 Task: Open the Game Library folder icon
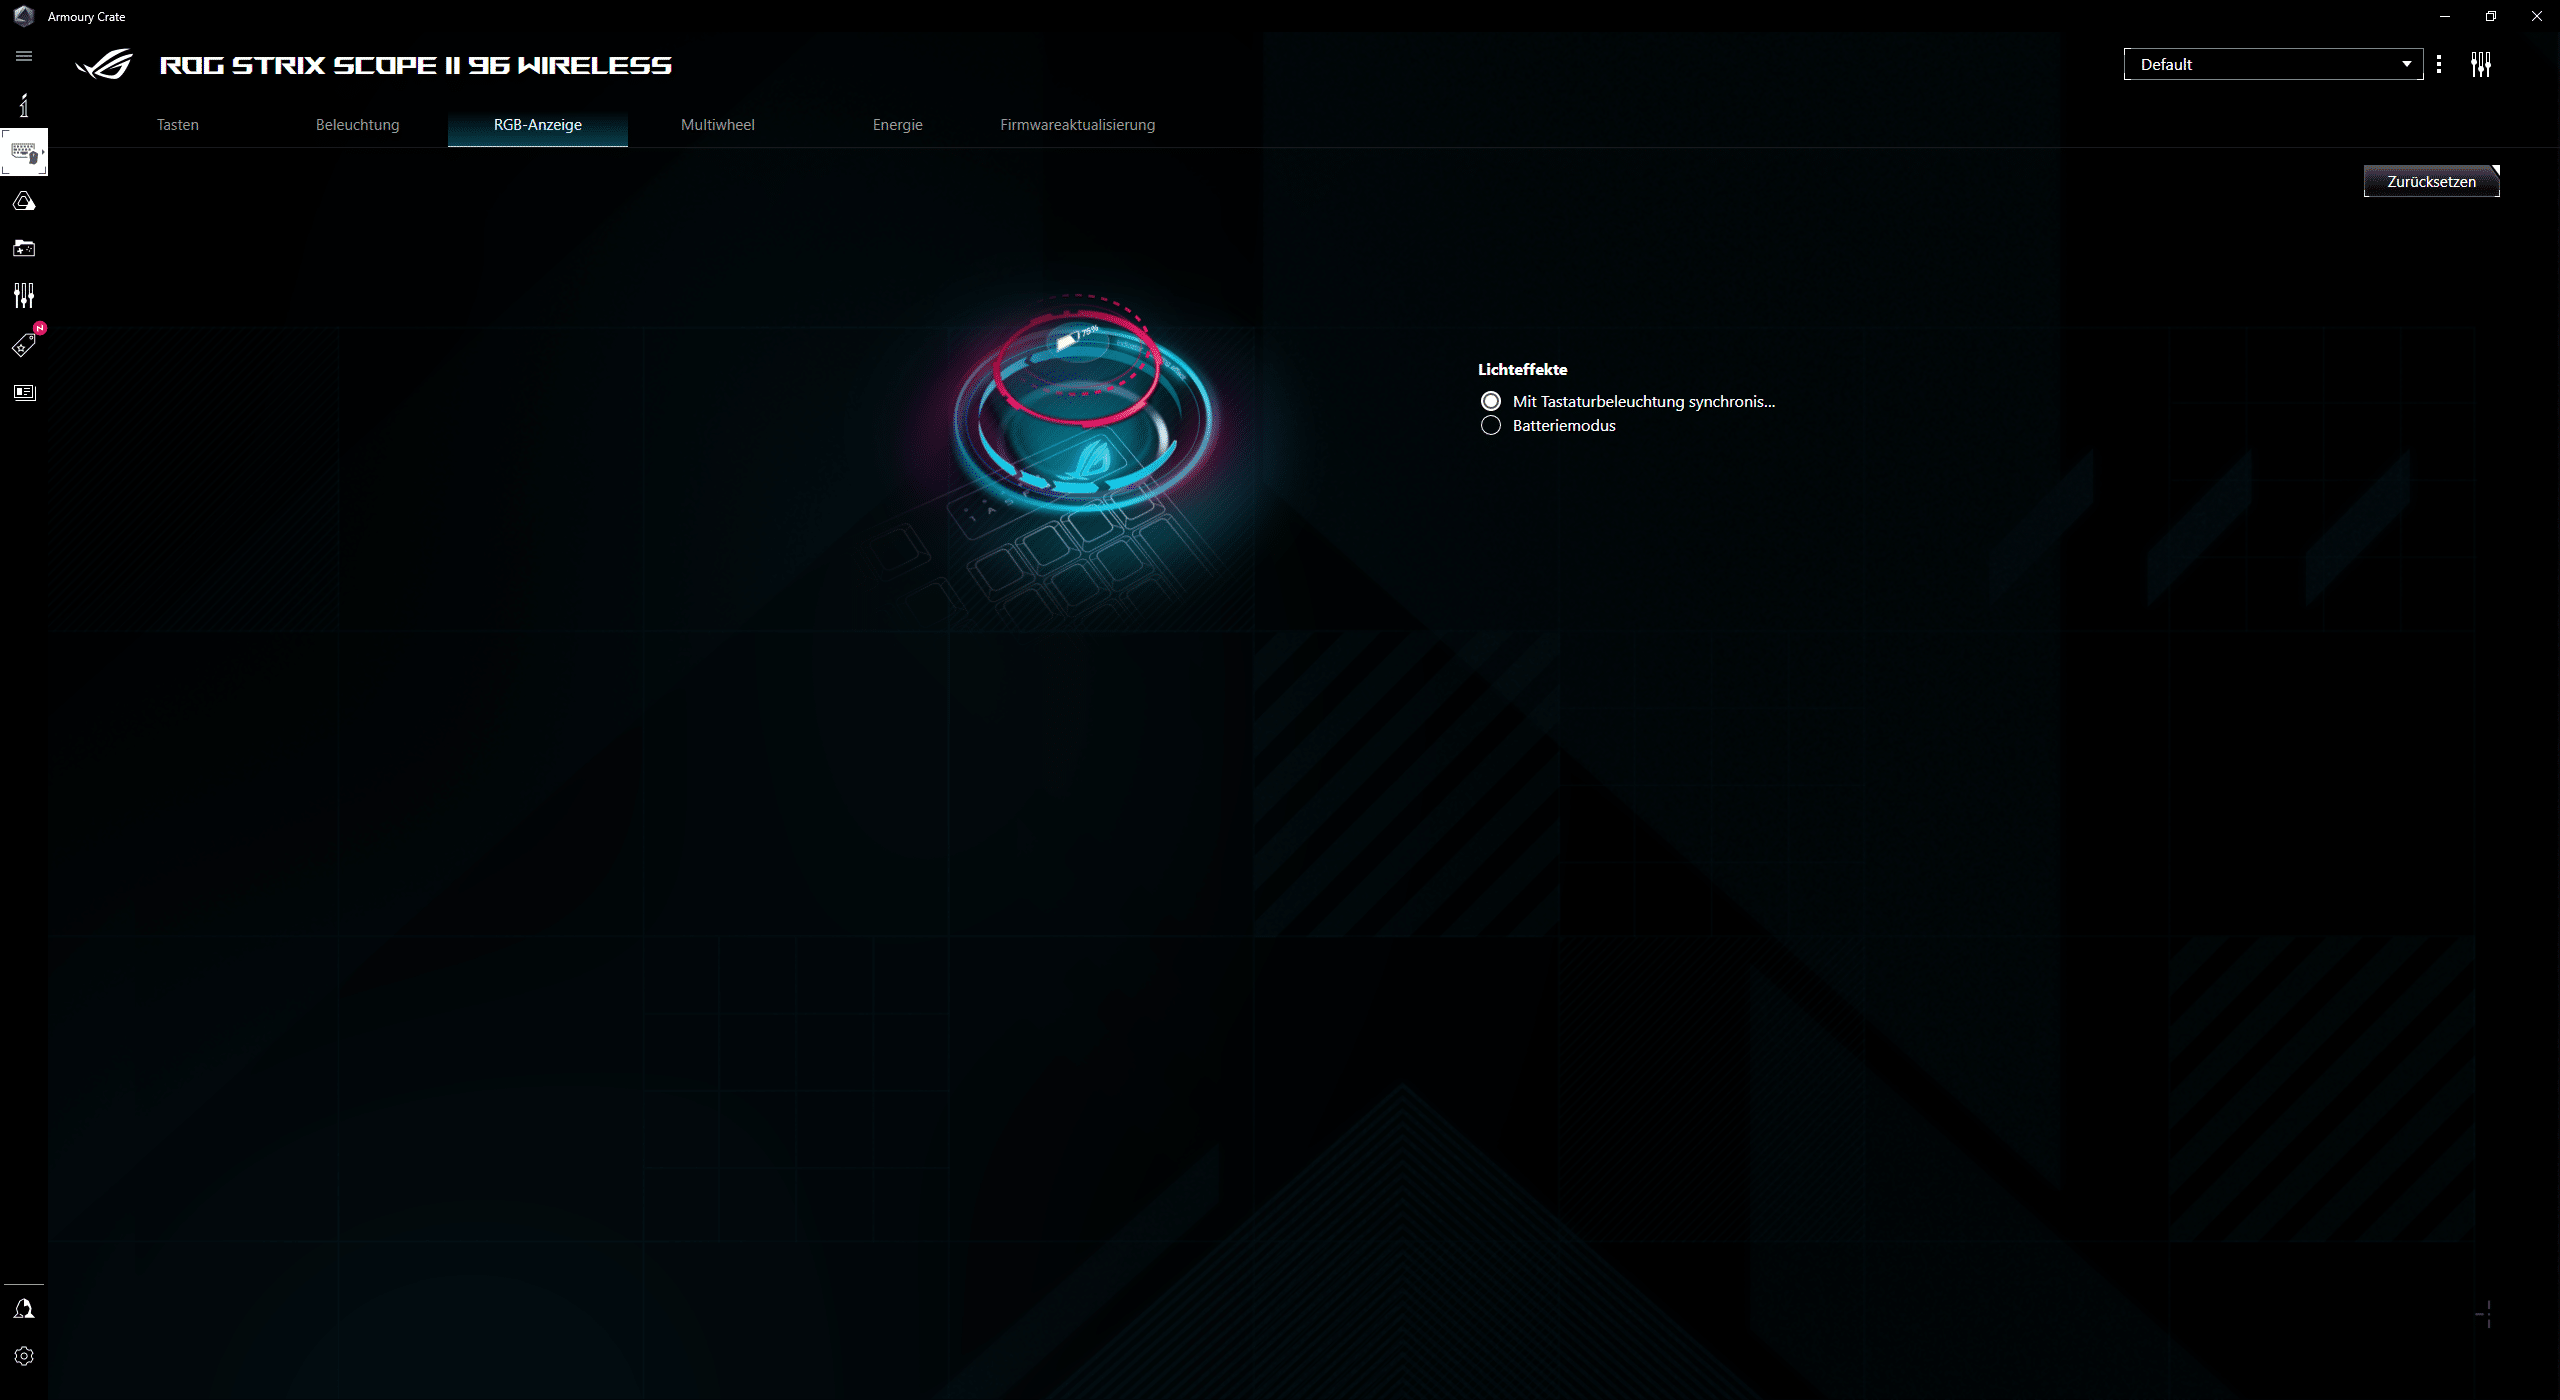coord(24,248)
